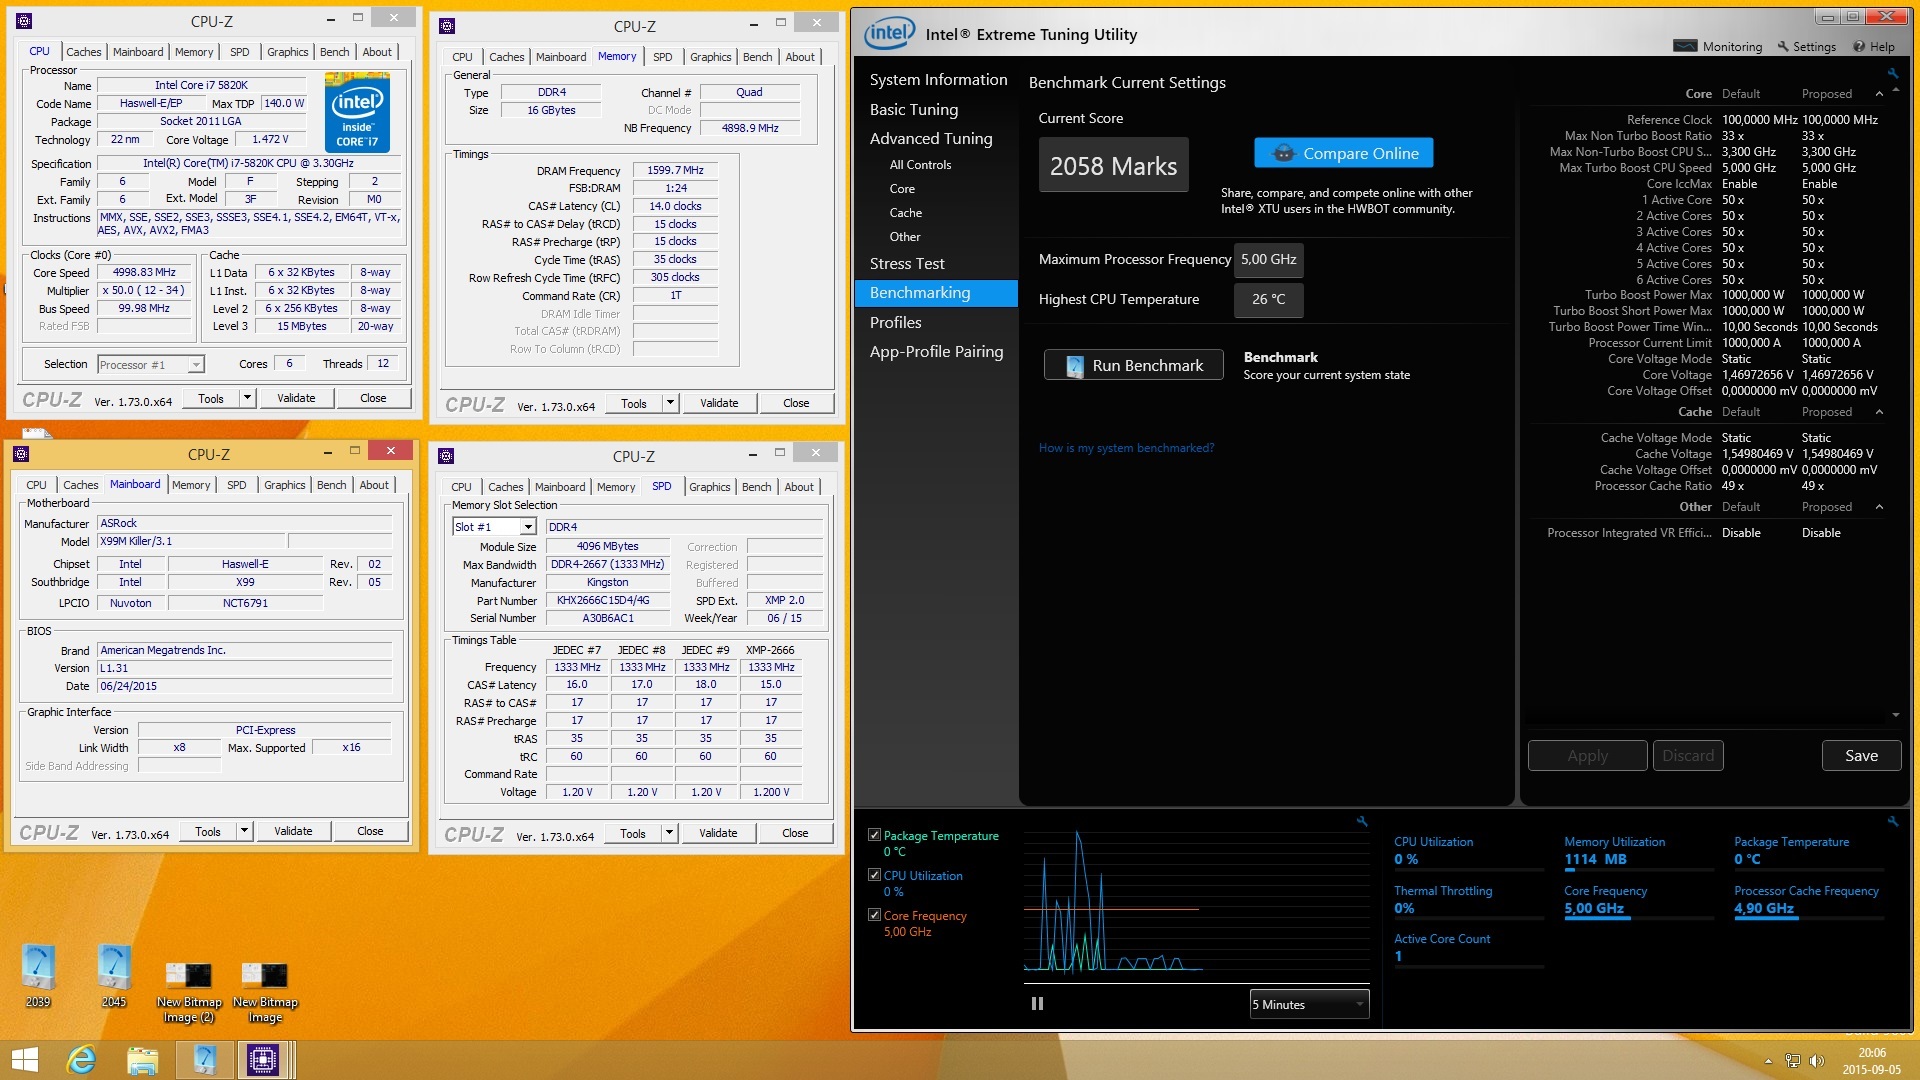Open XTU Settings wrench icon

(1782, 46)
